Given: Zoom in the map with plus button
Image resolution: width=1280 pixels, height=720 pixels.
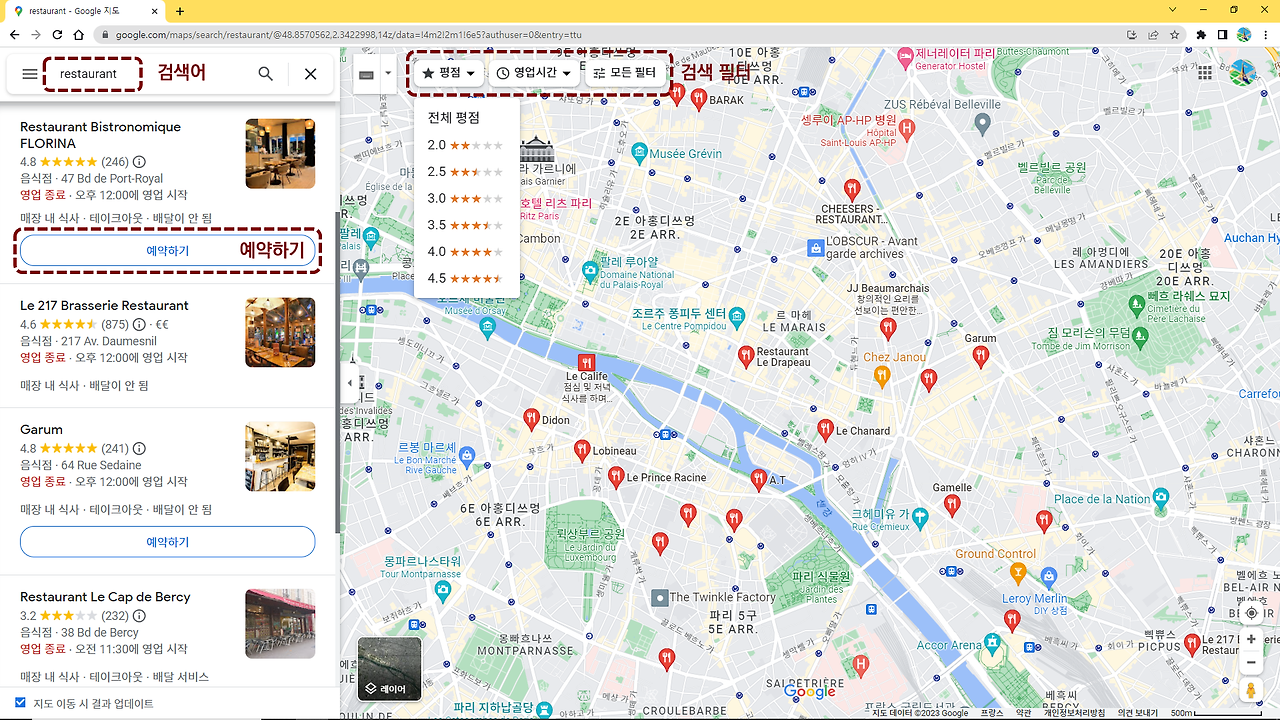Looking at the screenshot, I should click(1251, 639).
